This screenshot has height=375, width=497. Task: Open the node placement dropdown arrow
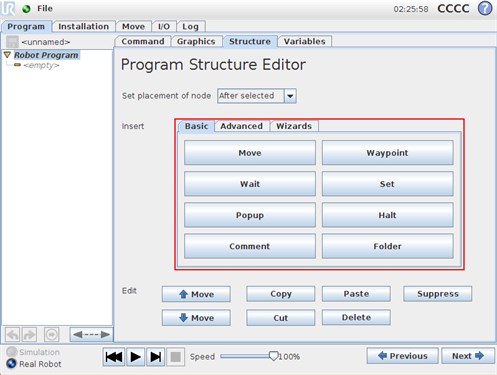click(x=290, y=96)
